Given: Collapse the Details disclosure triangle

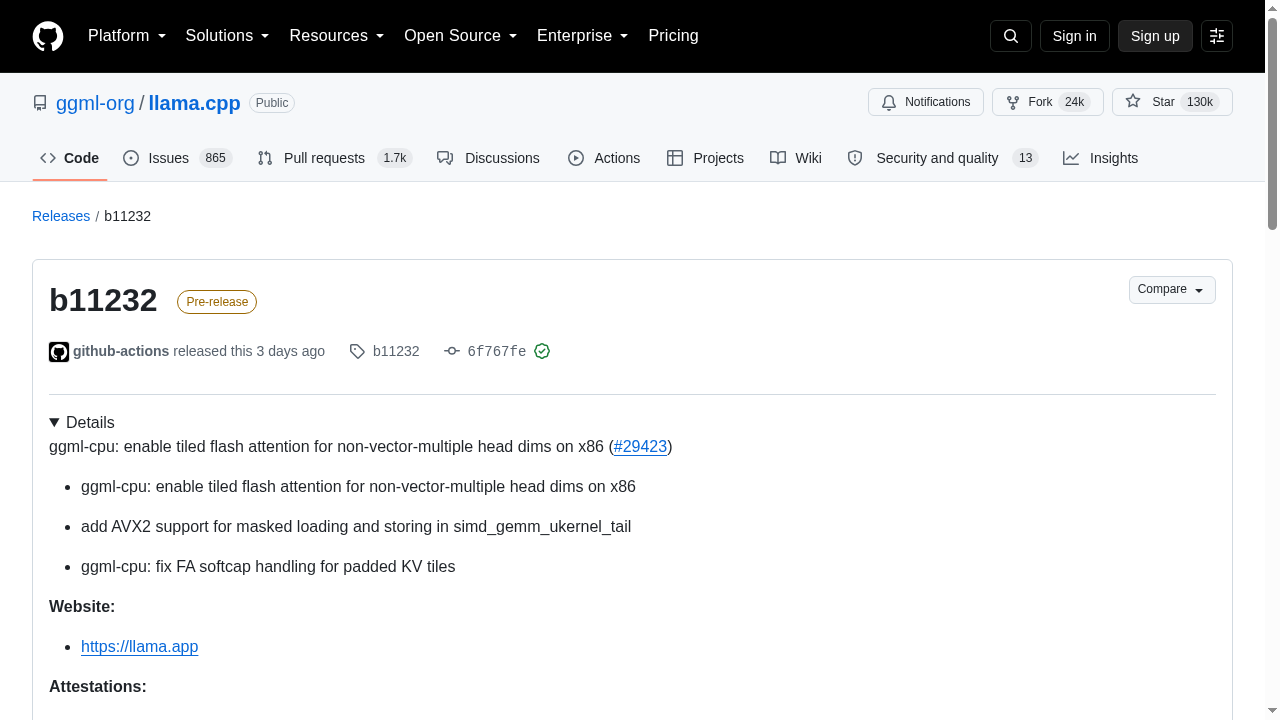Looking at the screenshot, I should click(x=54, y=423).
